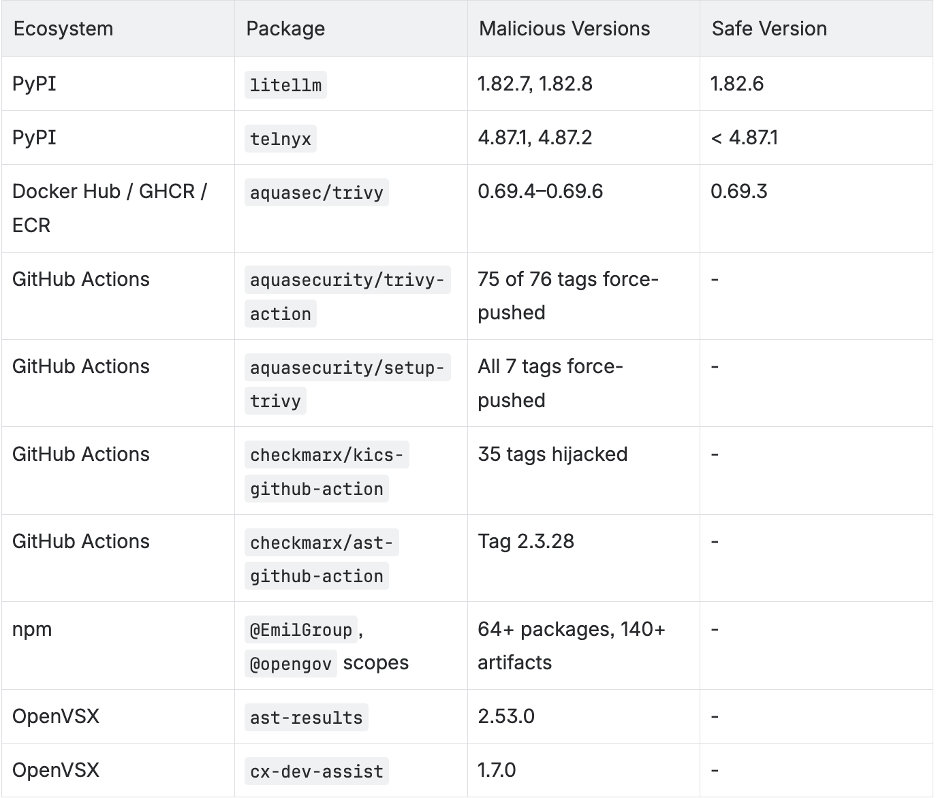Click the Tag 2.3.28 cell
Image resolution: width=936 pixels, height=798 pixels.
[526, 542]
